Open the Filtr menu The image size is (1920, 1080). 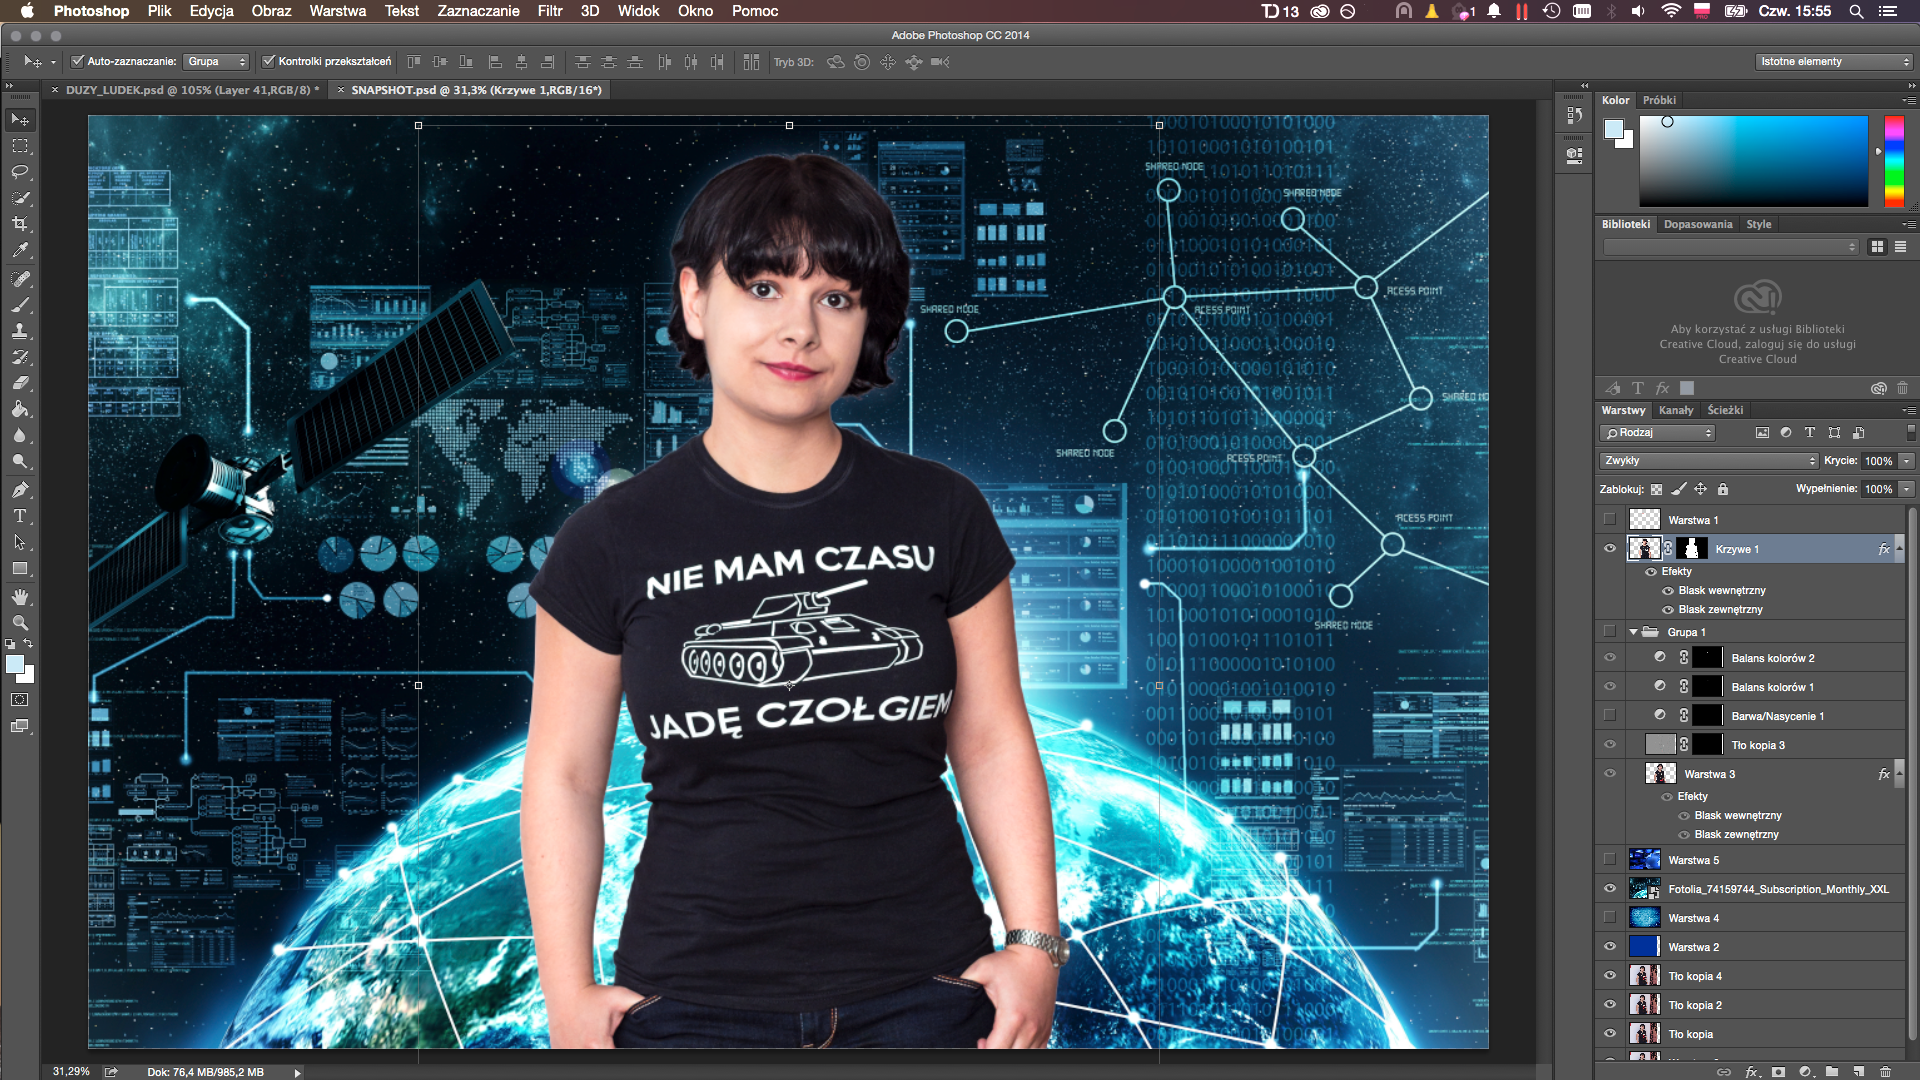pos(550,11)
